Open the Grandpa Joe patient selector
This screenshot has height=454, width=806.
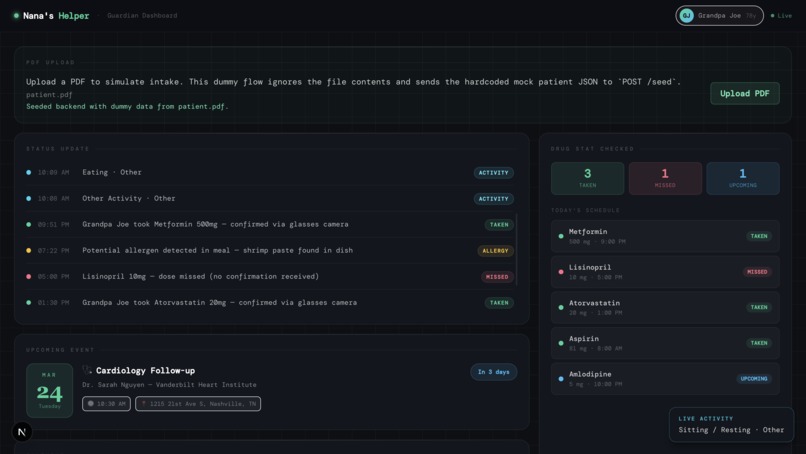(719, 15)
